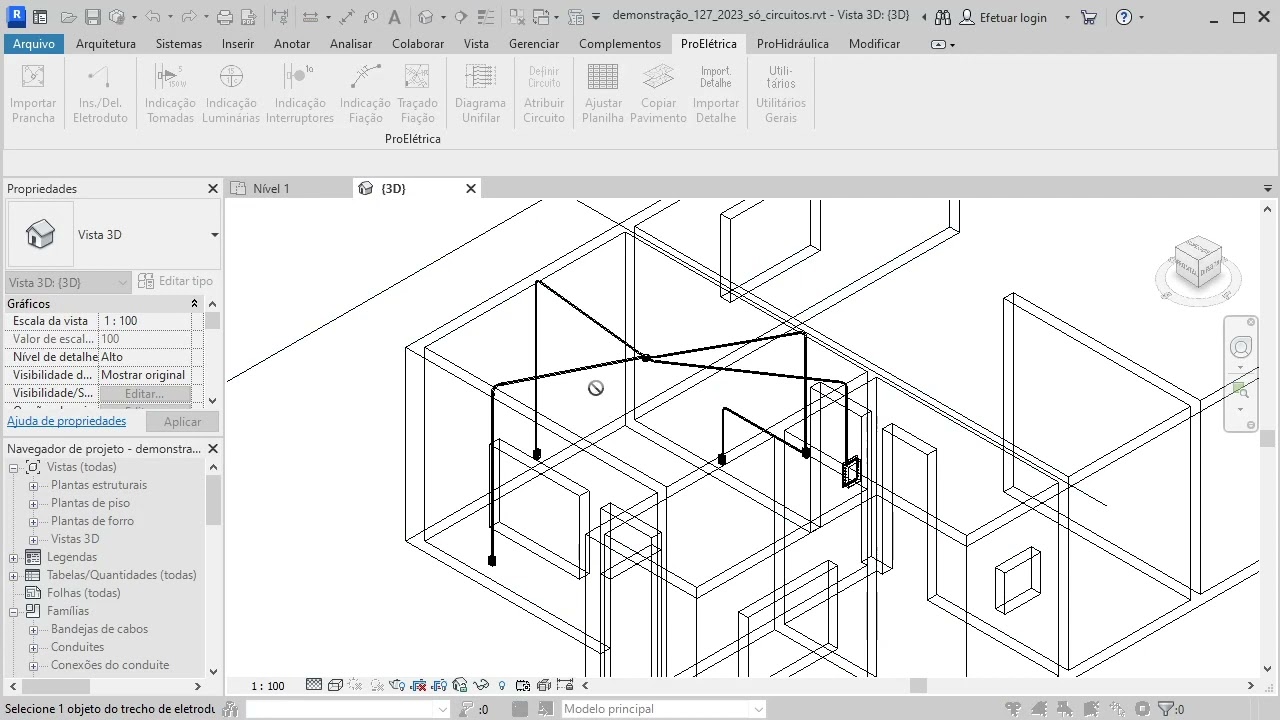This screenshot has width=1280, height=720.
Task: Click Editar button for Visibilidade/S... row
Action: click(x=144, y=394)
